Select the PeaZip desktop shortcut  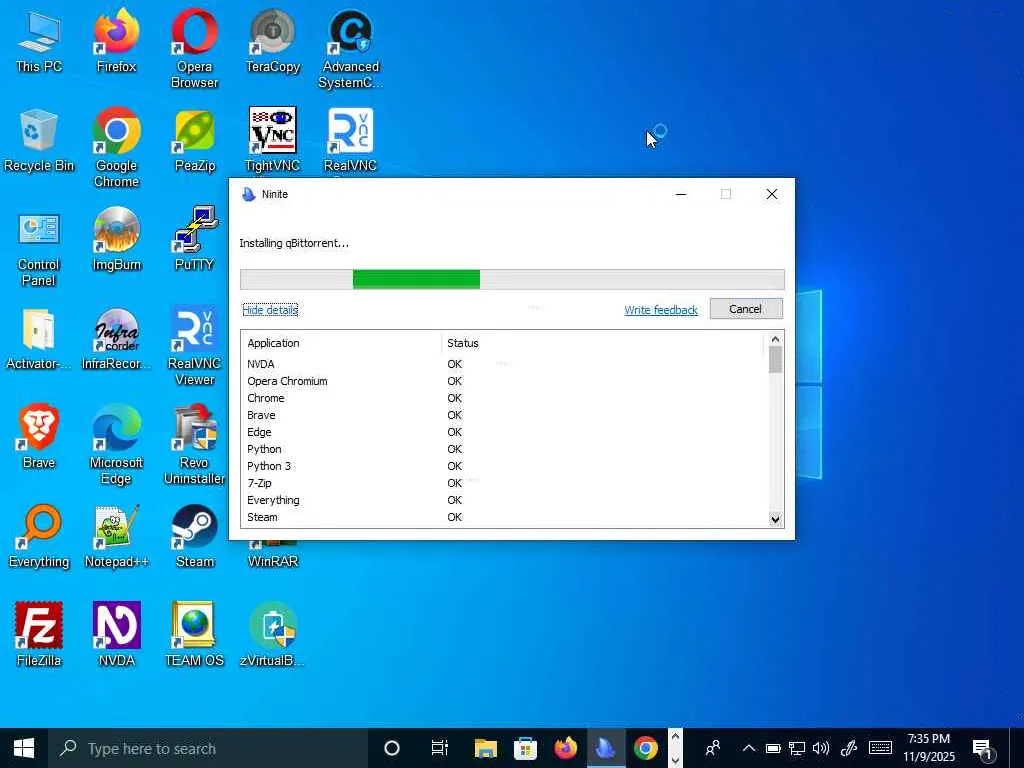tap(194, 134)
